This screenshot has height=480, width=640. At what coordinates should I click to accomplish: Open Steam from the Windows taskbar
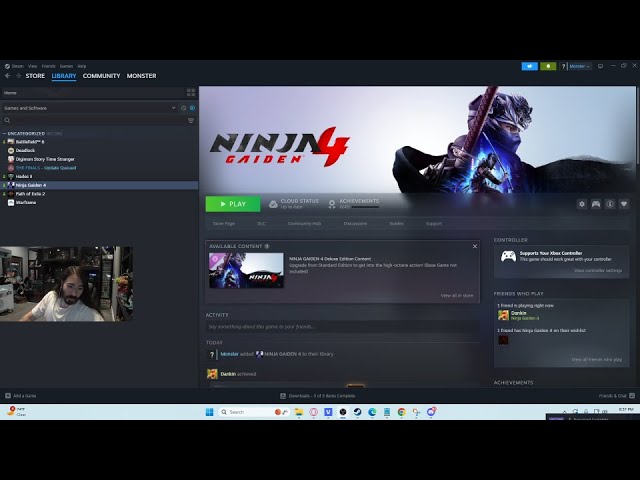(x=357, y=412)
